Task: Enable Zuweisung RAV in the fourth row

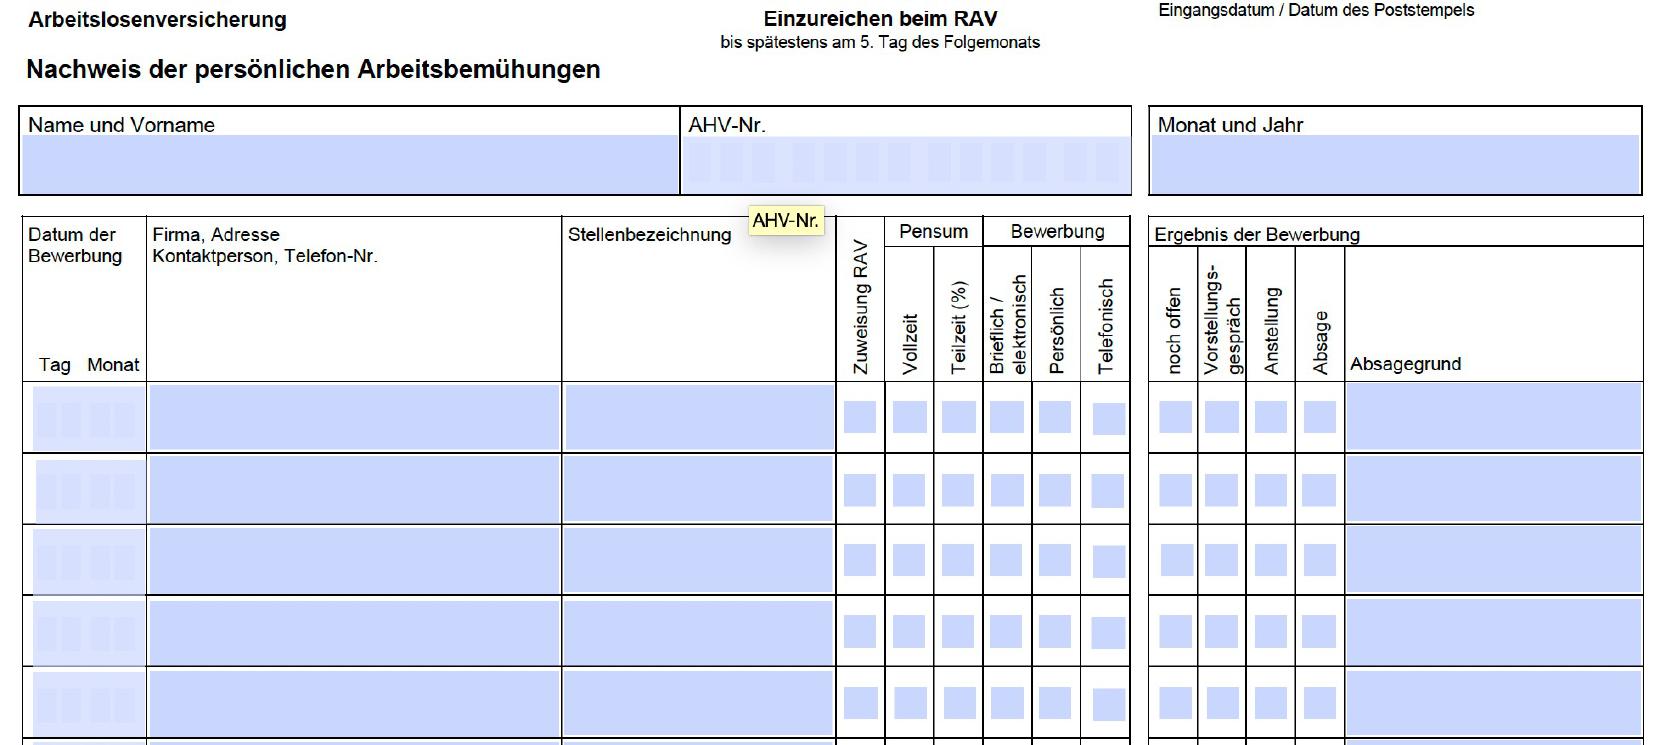Action: [860, 631]
